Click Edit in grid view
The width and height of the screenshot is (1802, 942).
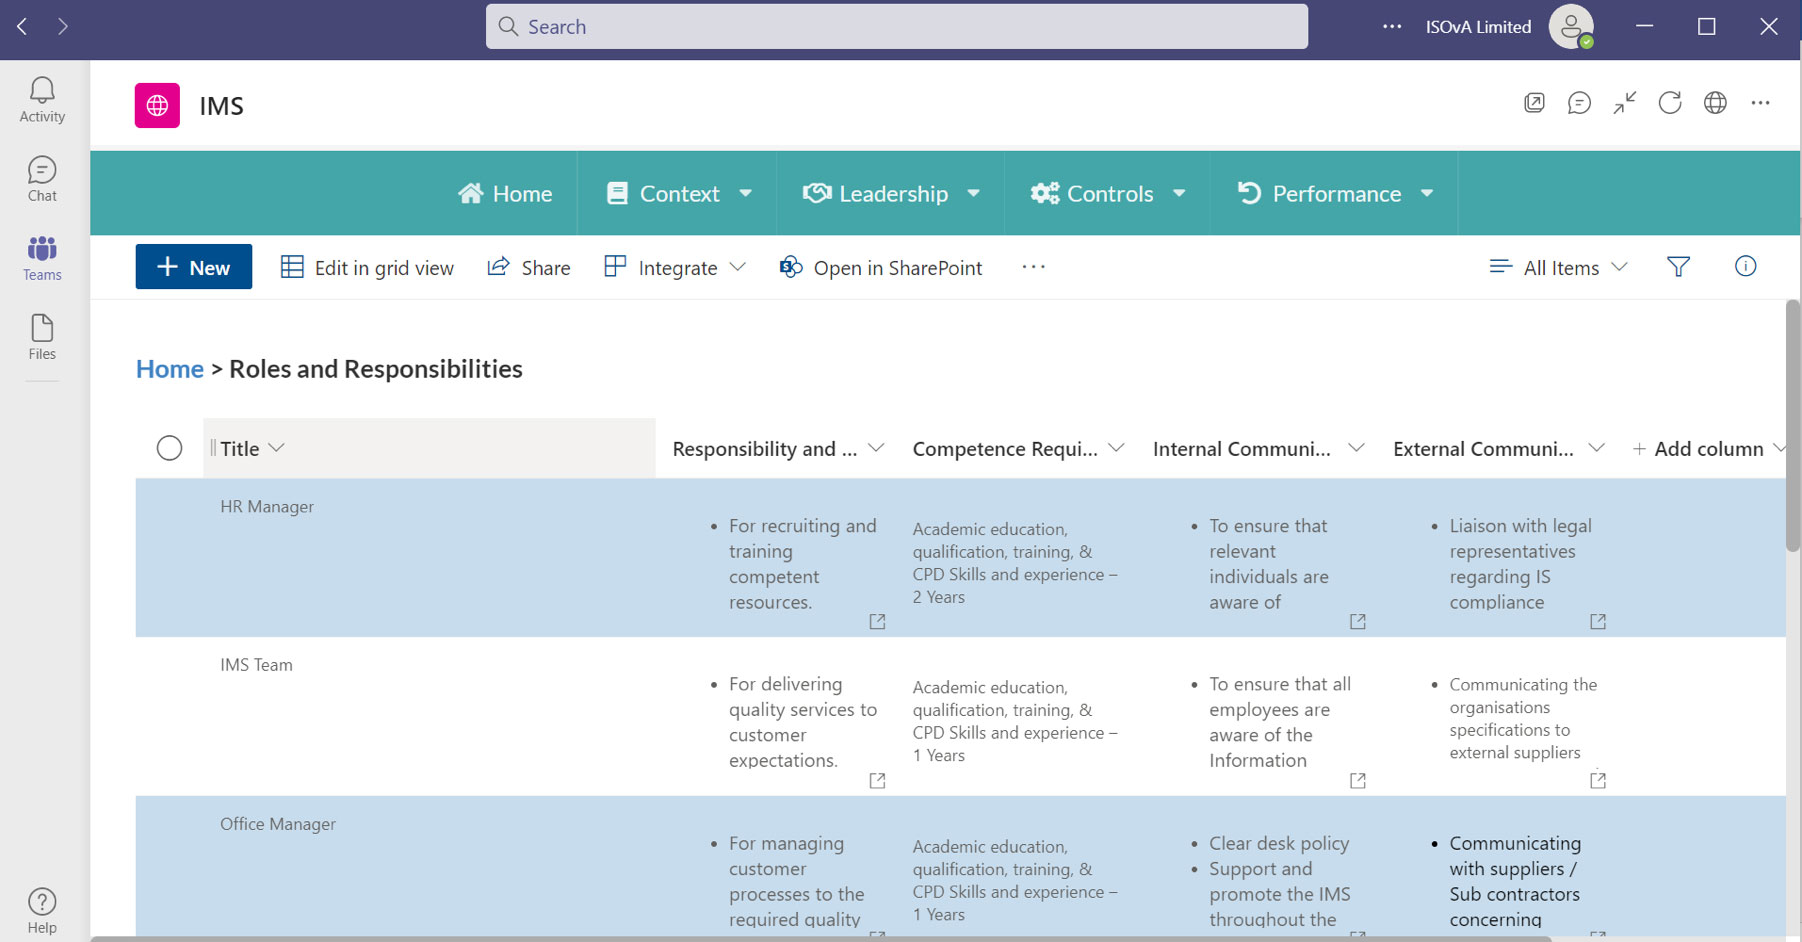367,267
